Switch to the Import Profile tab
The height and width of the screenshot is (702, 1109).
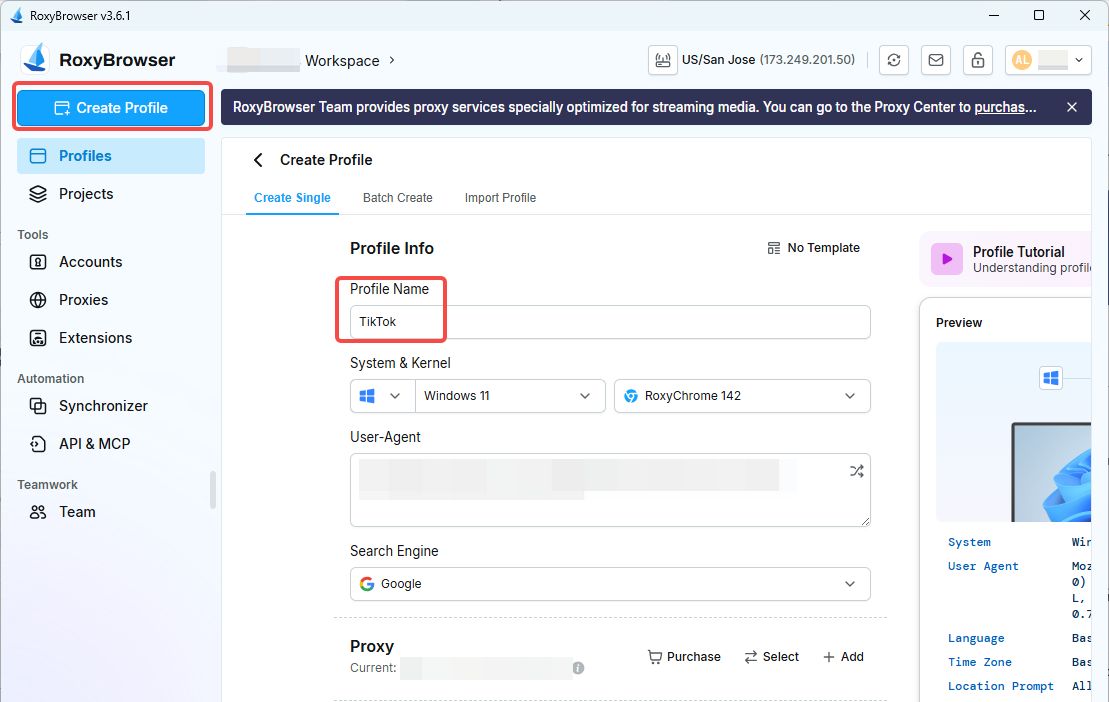click(500, 197)
